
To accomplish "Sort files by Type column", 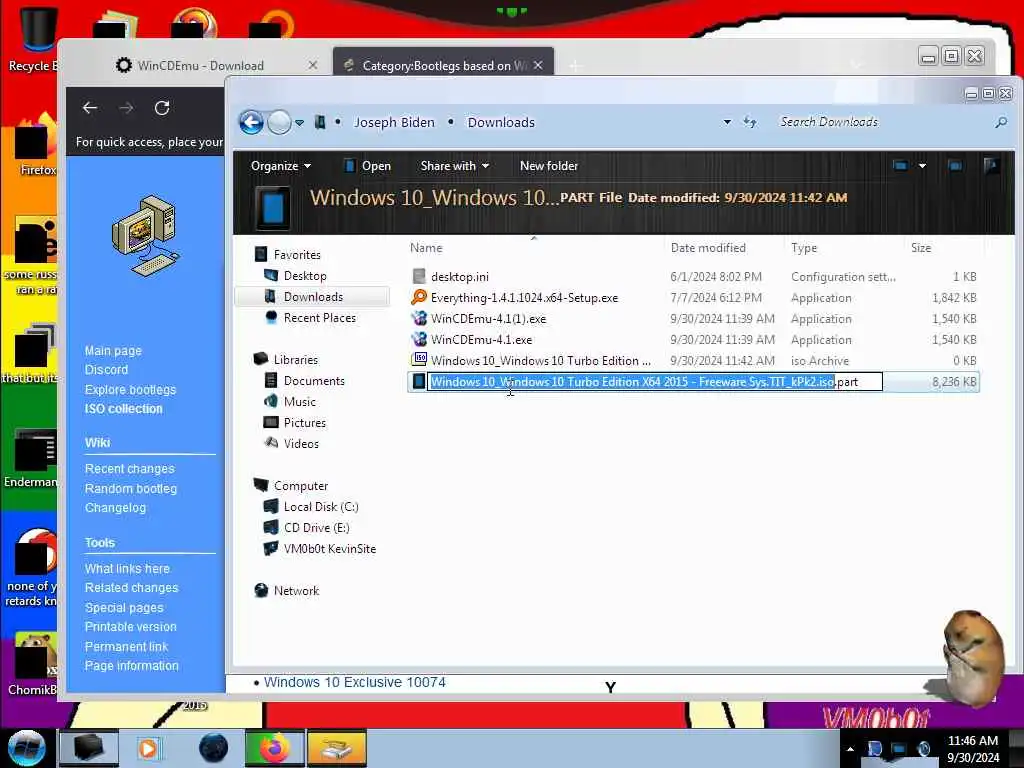I will coord(804,248).
